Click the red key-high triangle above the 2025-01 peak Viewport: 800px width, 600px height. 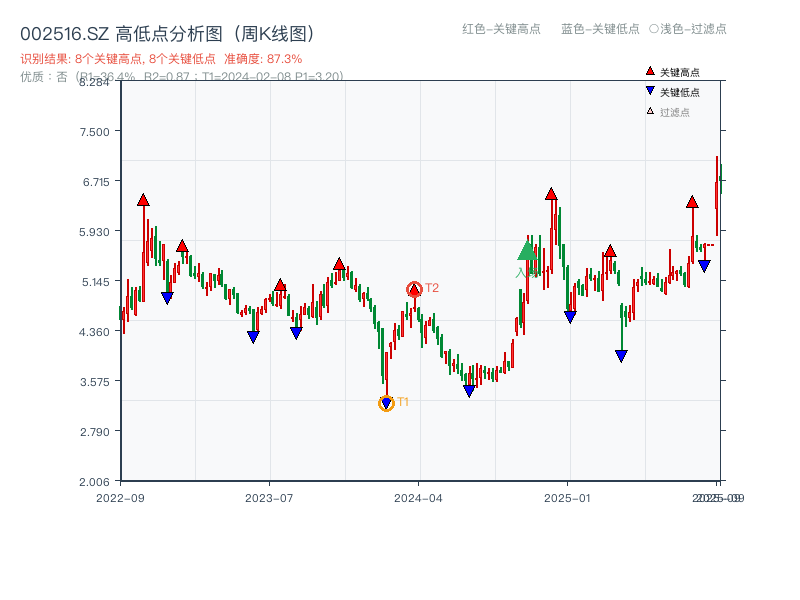pyautogui.click(x=550, y=194)
